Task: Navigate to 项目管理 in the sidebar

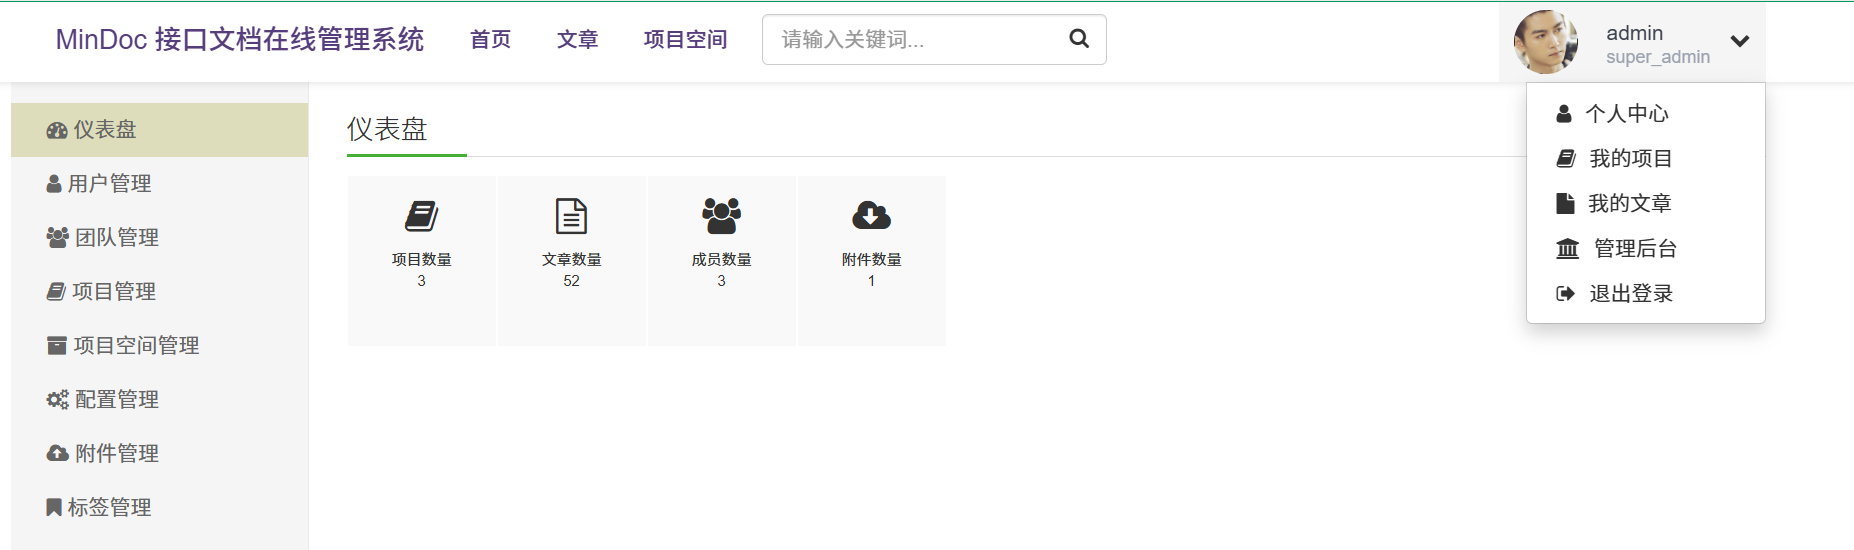Action: pos(113,292)
